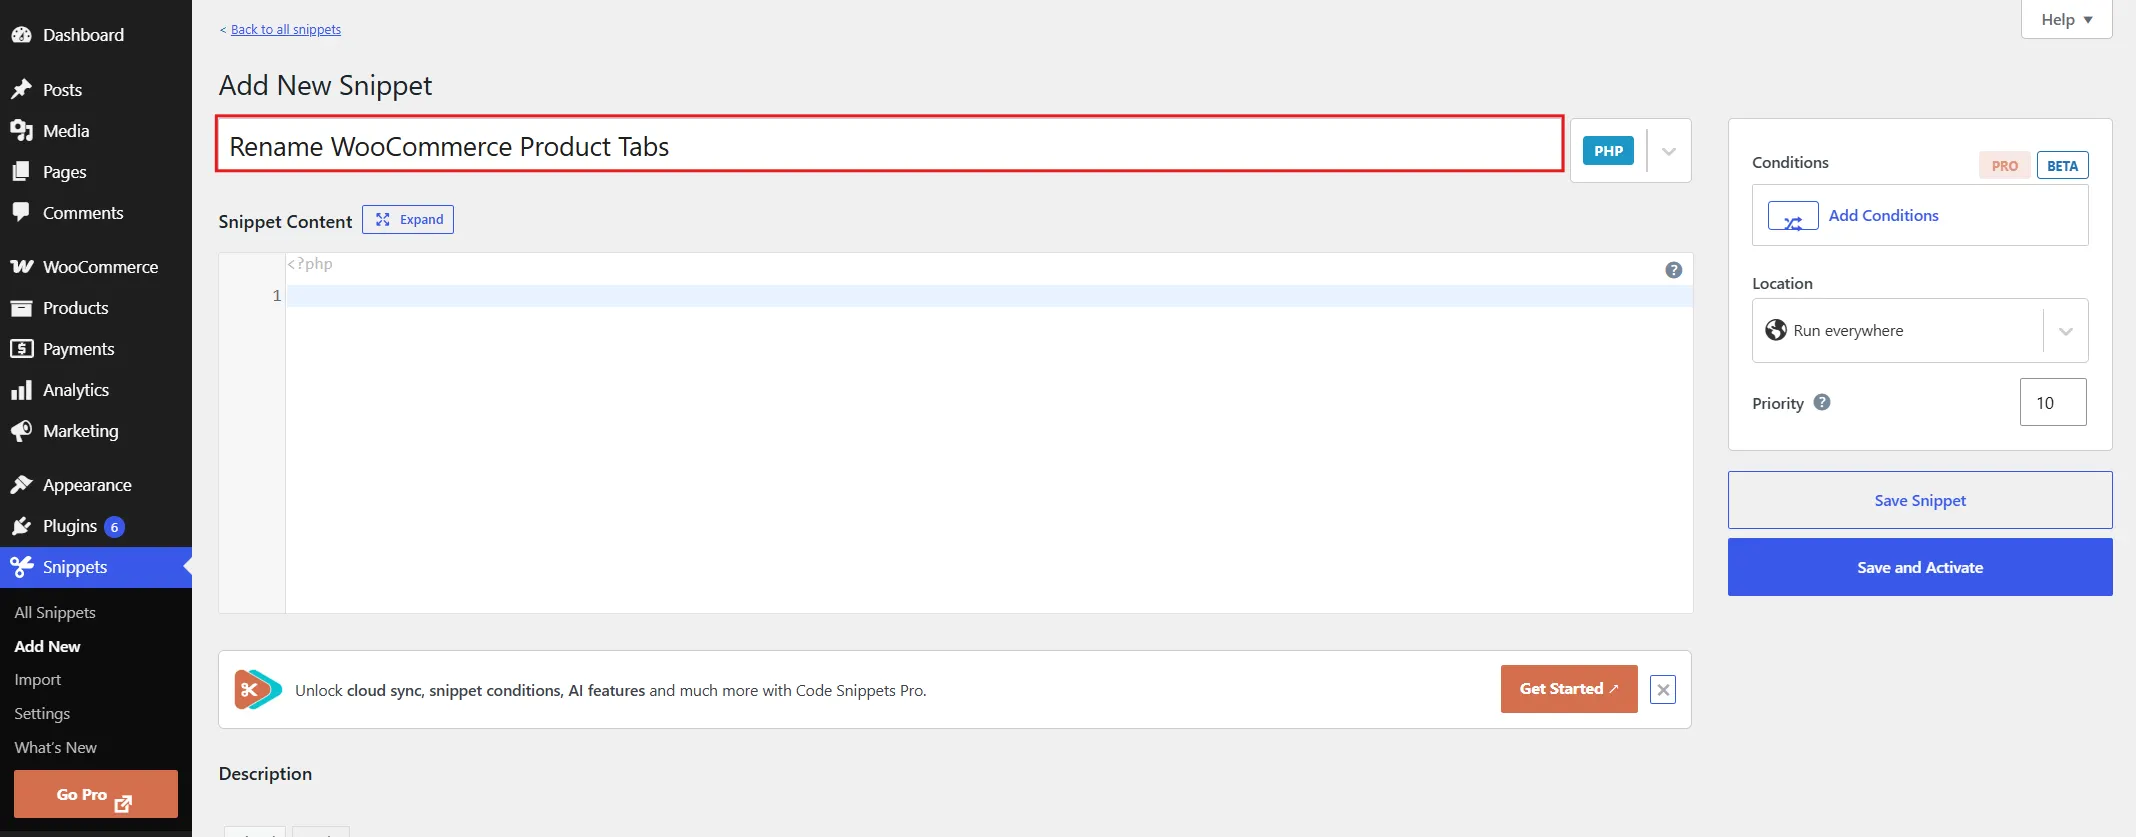
Task: Click the external link icon on Go Pro
Action: pos(123,803)
